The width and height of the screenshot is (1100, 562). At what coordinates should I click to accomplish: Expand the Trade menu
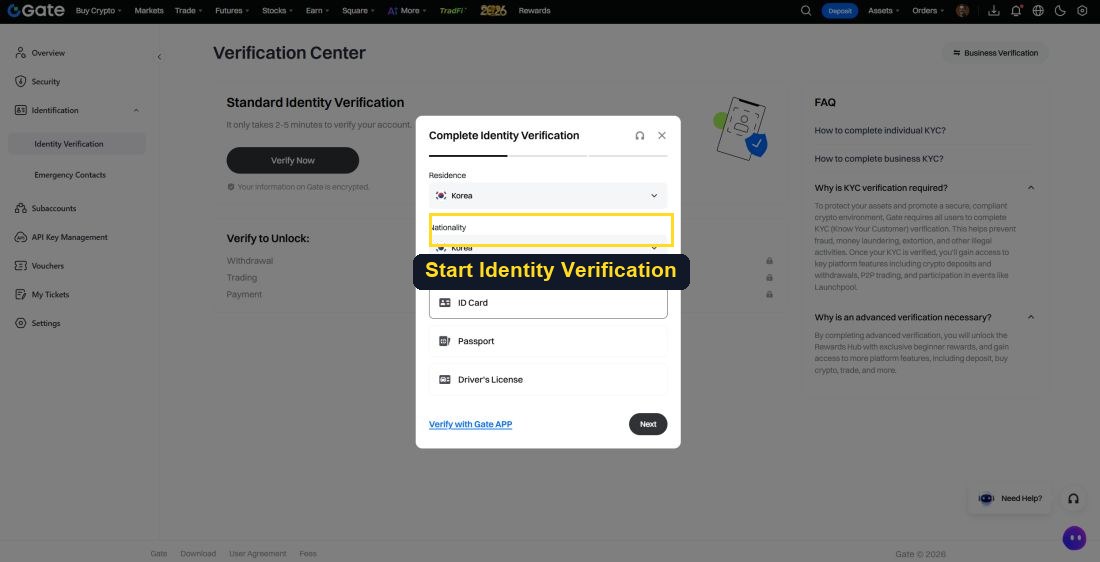click(189, 11)
